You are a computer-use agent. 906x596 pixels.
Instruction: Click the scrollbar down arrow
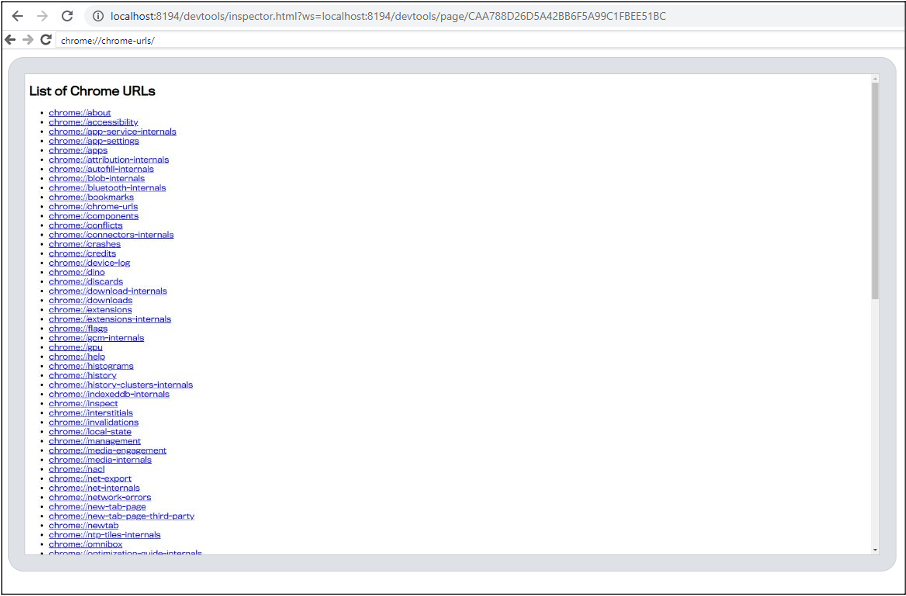[x=875, y=550]
